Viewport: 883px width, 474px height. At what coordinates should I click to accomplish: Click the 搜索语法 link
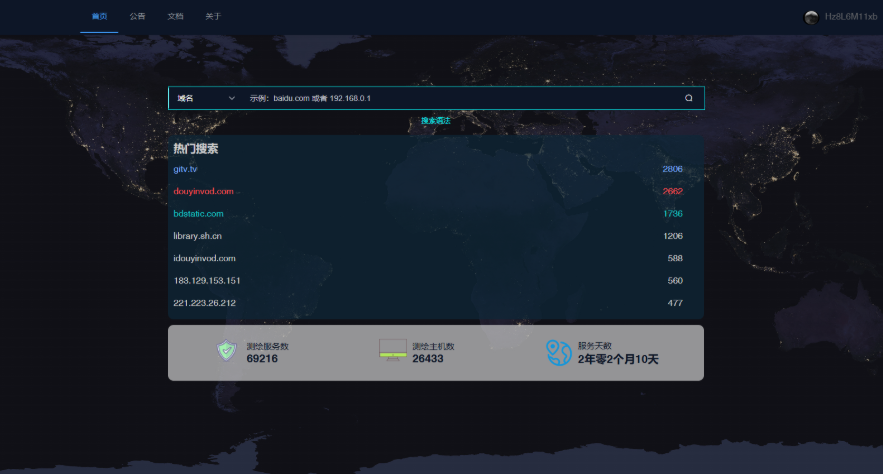point(436,120)
